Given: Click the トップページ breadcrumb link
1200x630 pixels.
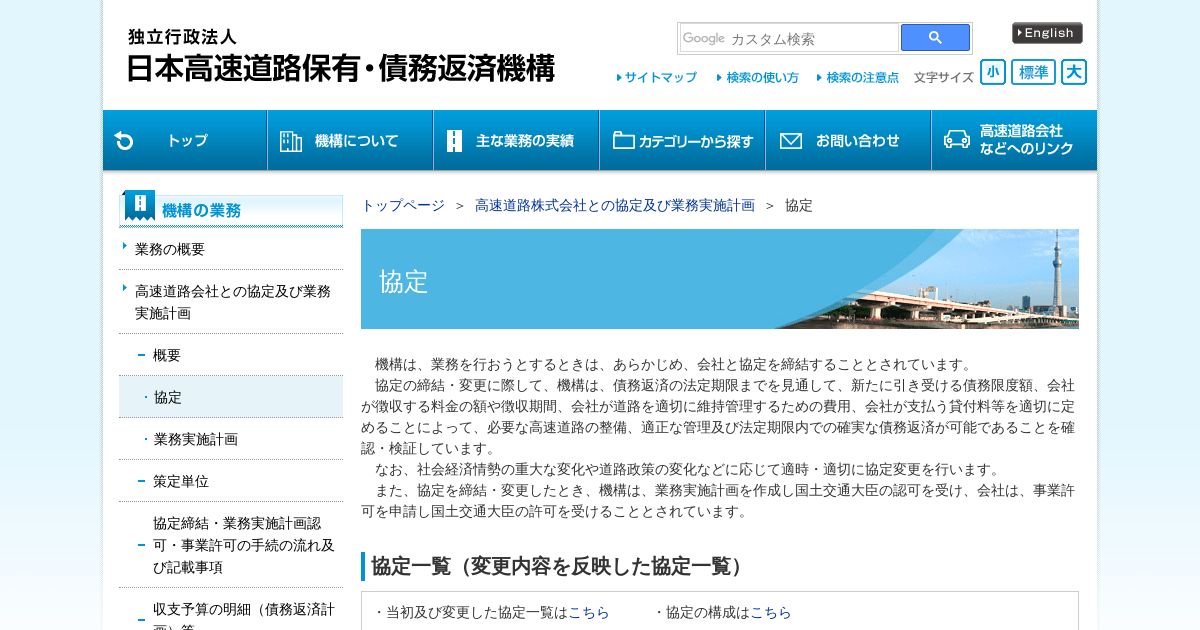Looking at the screenshot, I should coord(403,205).
